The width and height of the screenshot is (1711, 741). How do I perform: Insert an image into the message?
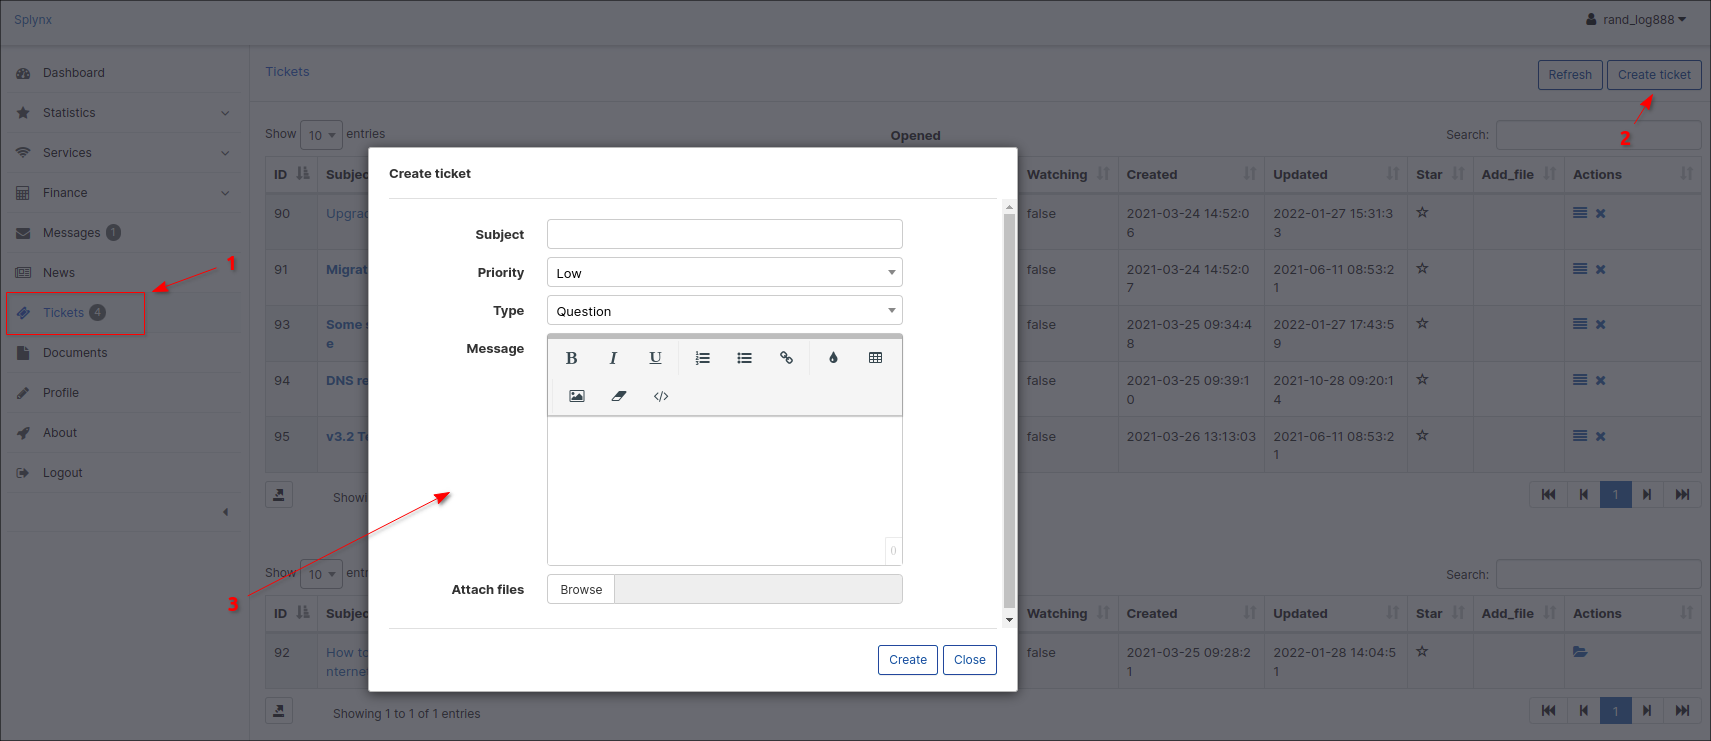point(577,396)
